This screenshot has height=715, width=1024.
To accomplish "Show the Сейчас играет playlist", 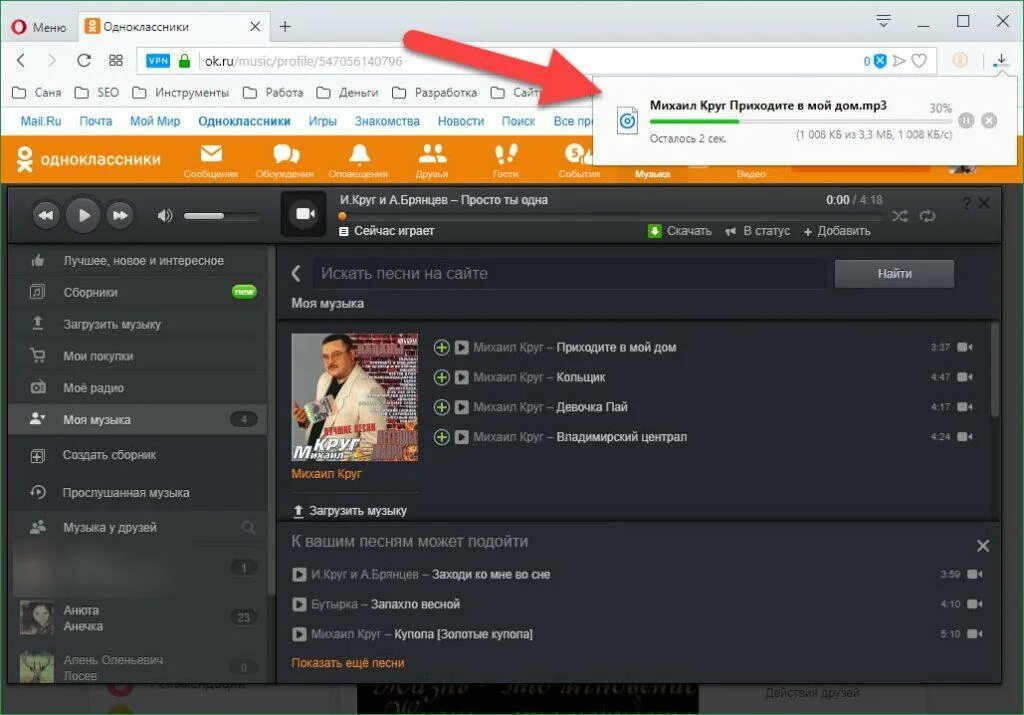I will [387, 231].
